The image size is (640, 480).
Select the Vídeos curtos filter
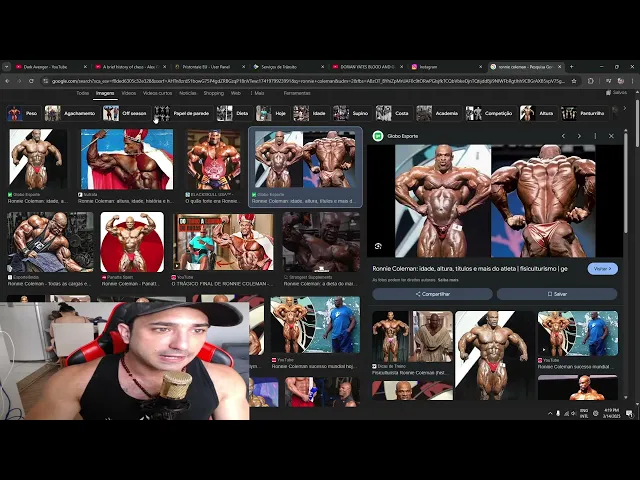157,93
